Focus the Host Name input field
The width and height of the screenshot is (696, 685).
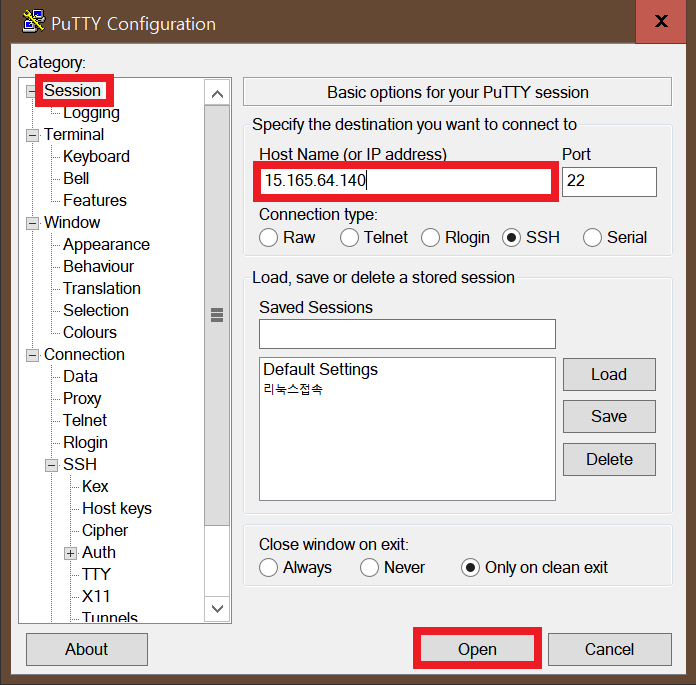[406, 181]
